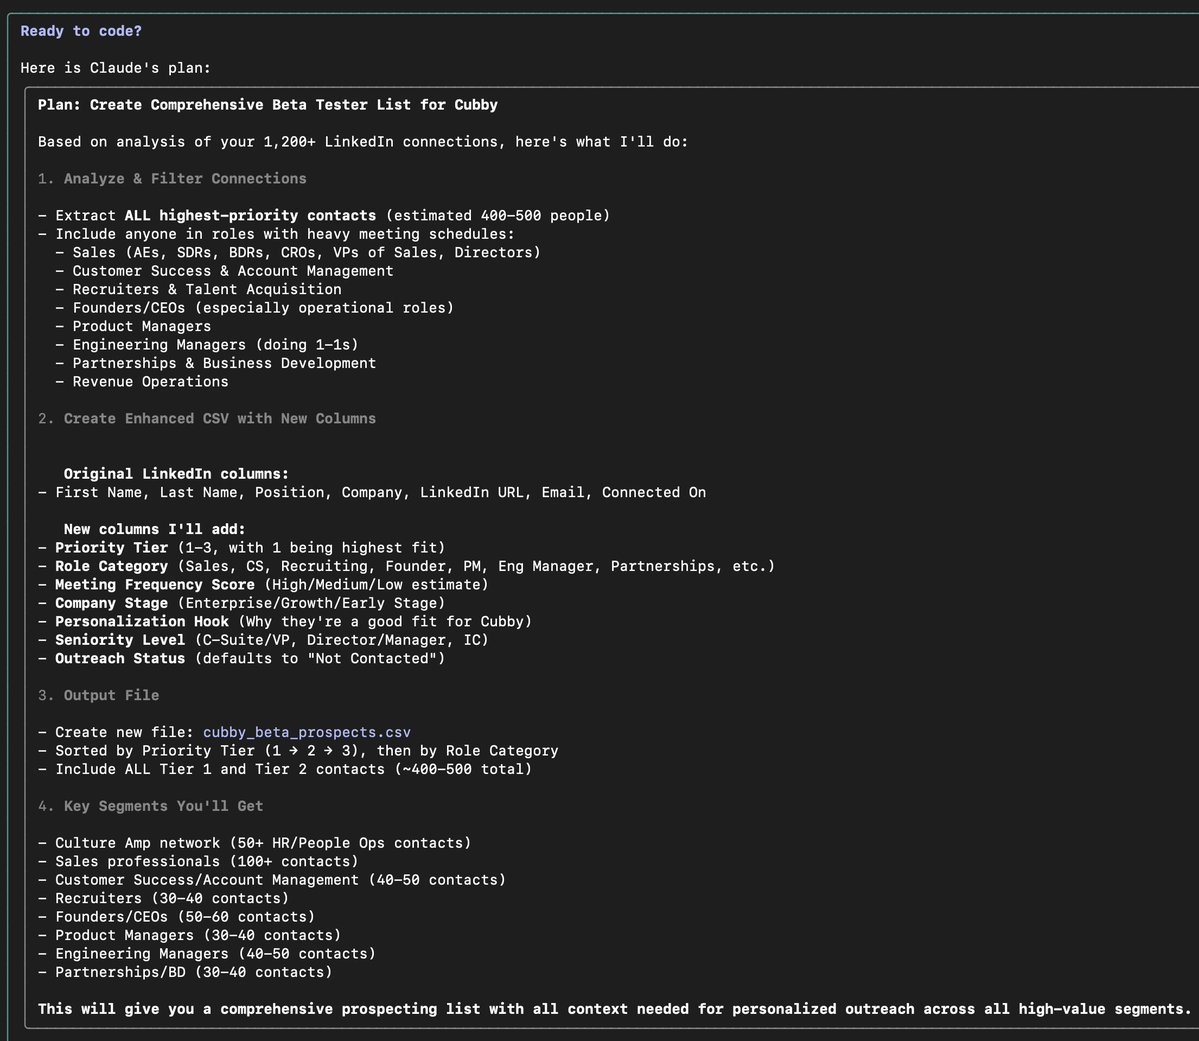Click 'Founders/CEOs (50-60 contacts)' segment line
This screenshot has height=1041, width=1199.
(177, 916)
